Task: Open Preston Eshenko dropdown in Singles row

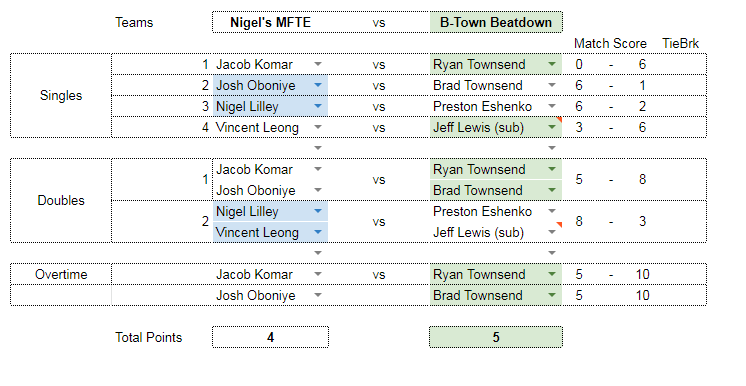Action: [x=552, y=106]
